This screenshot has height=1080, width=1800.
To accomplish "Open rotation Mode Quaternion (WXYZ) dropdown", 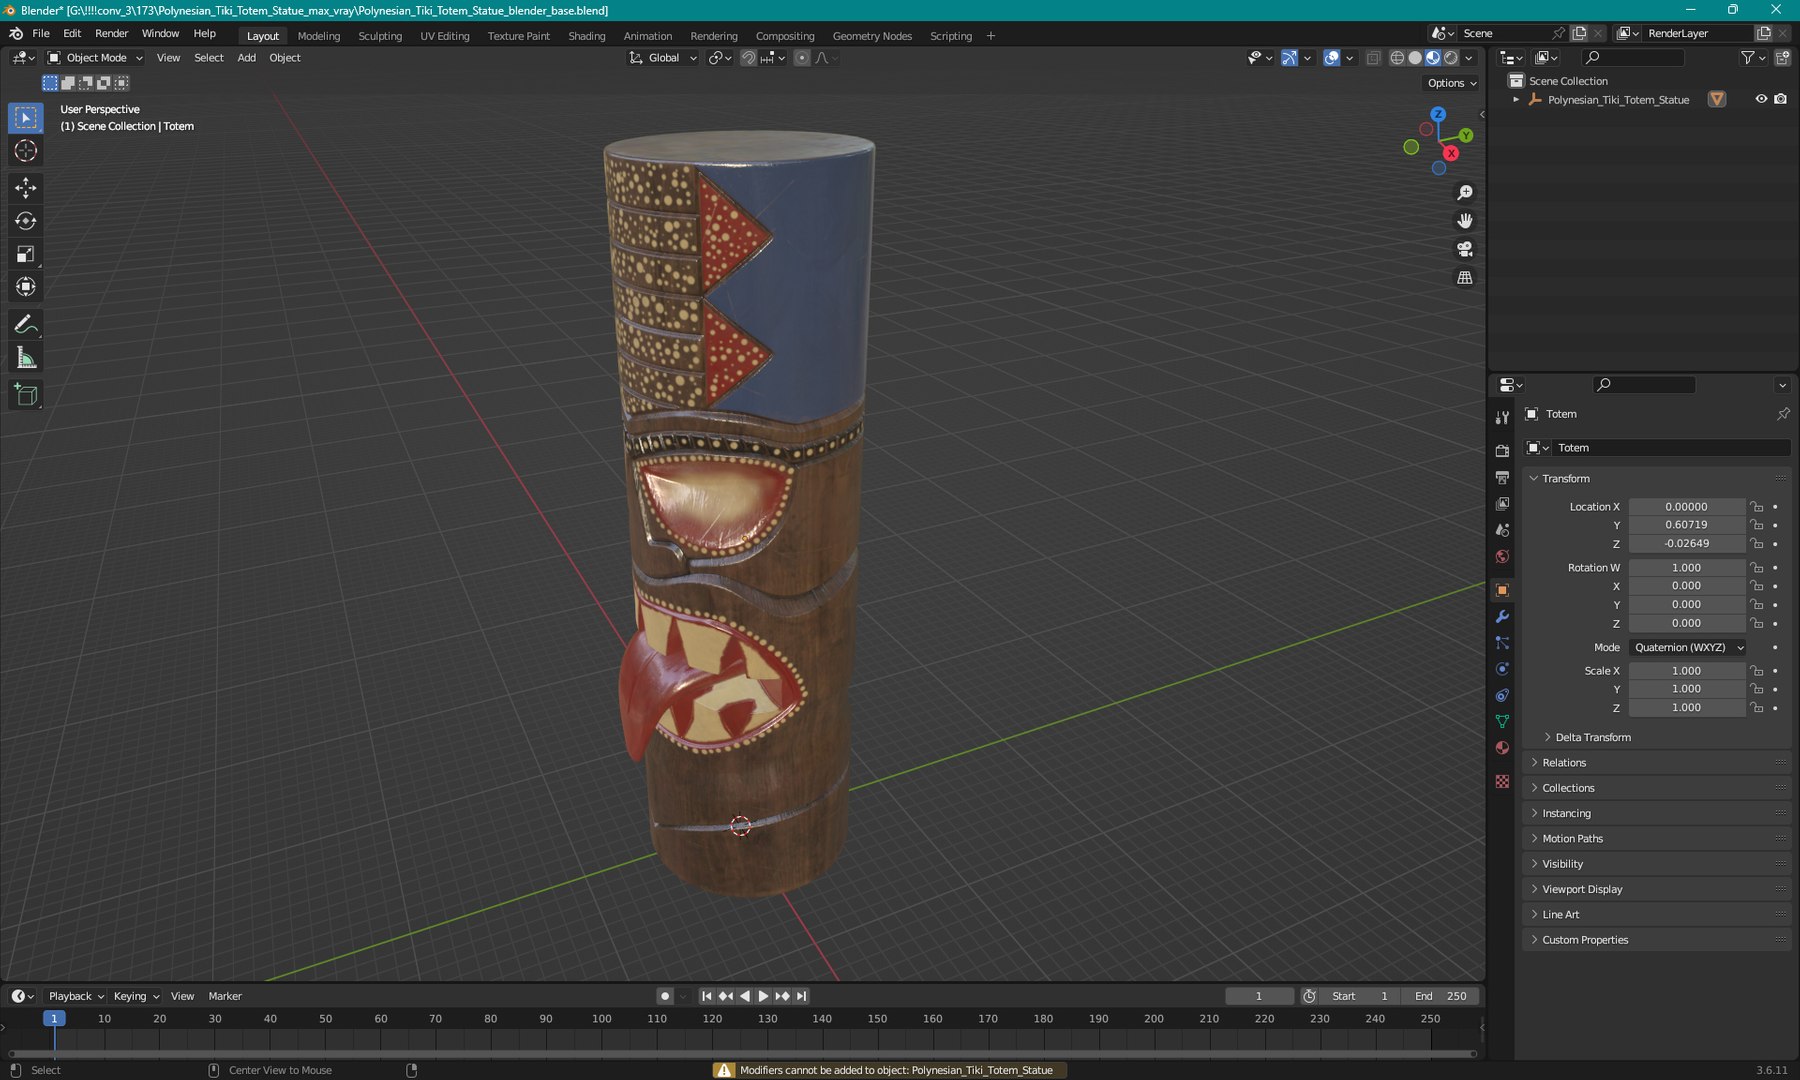I will pos(1688,648).
